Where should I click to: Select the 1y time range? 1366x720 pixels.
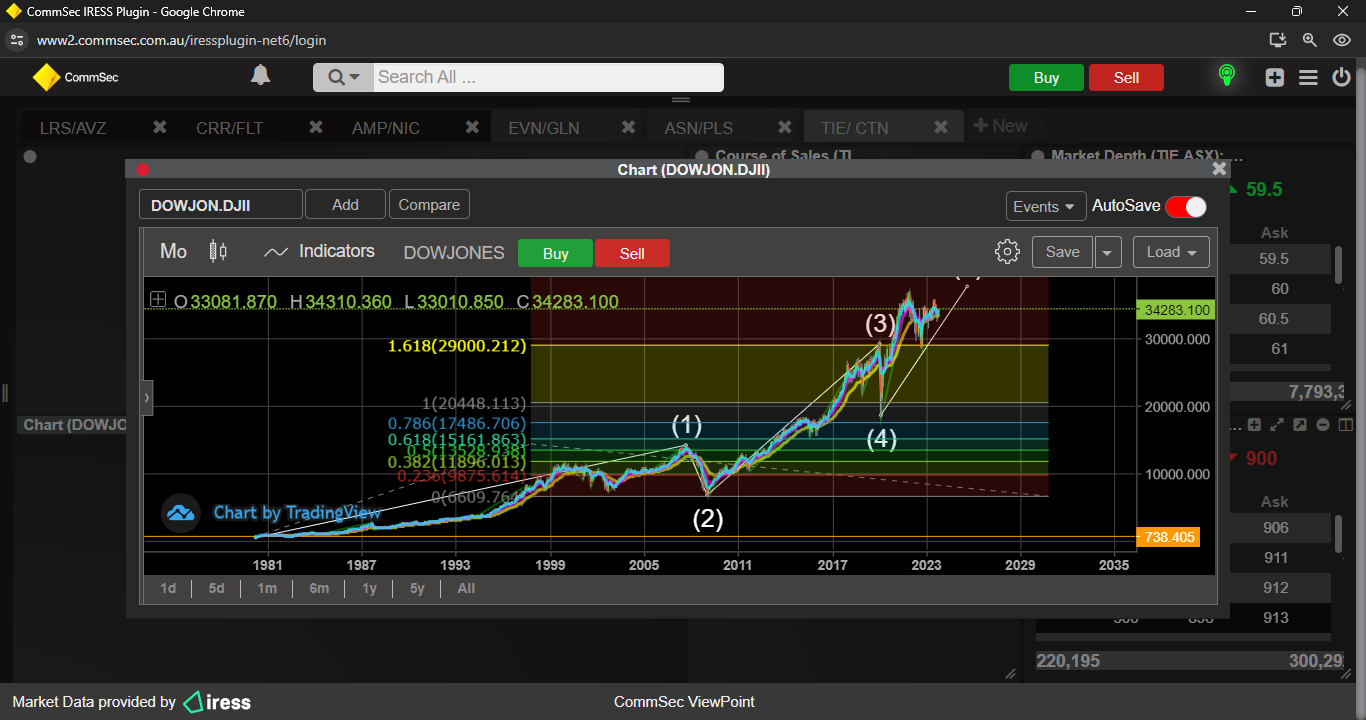click(x=369, y=588)
